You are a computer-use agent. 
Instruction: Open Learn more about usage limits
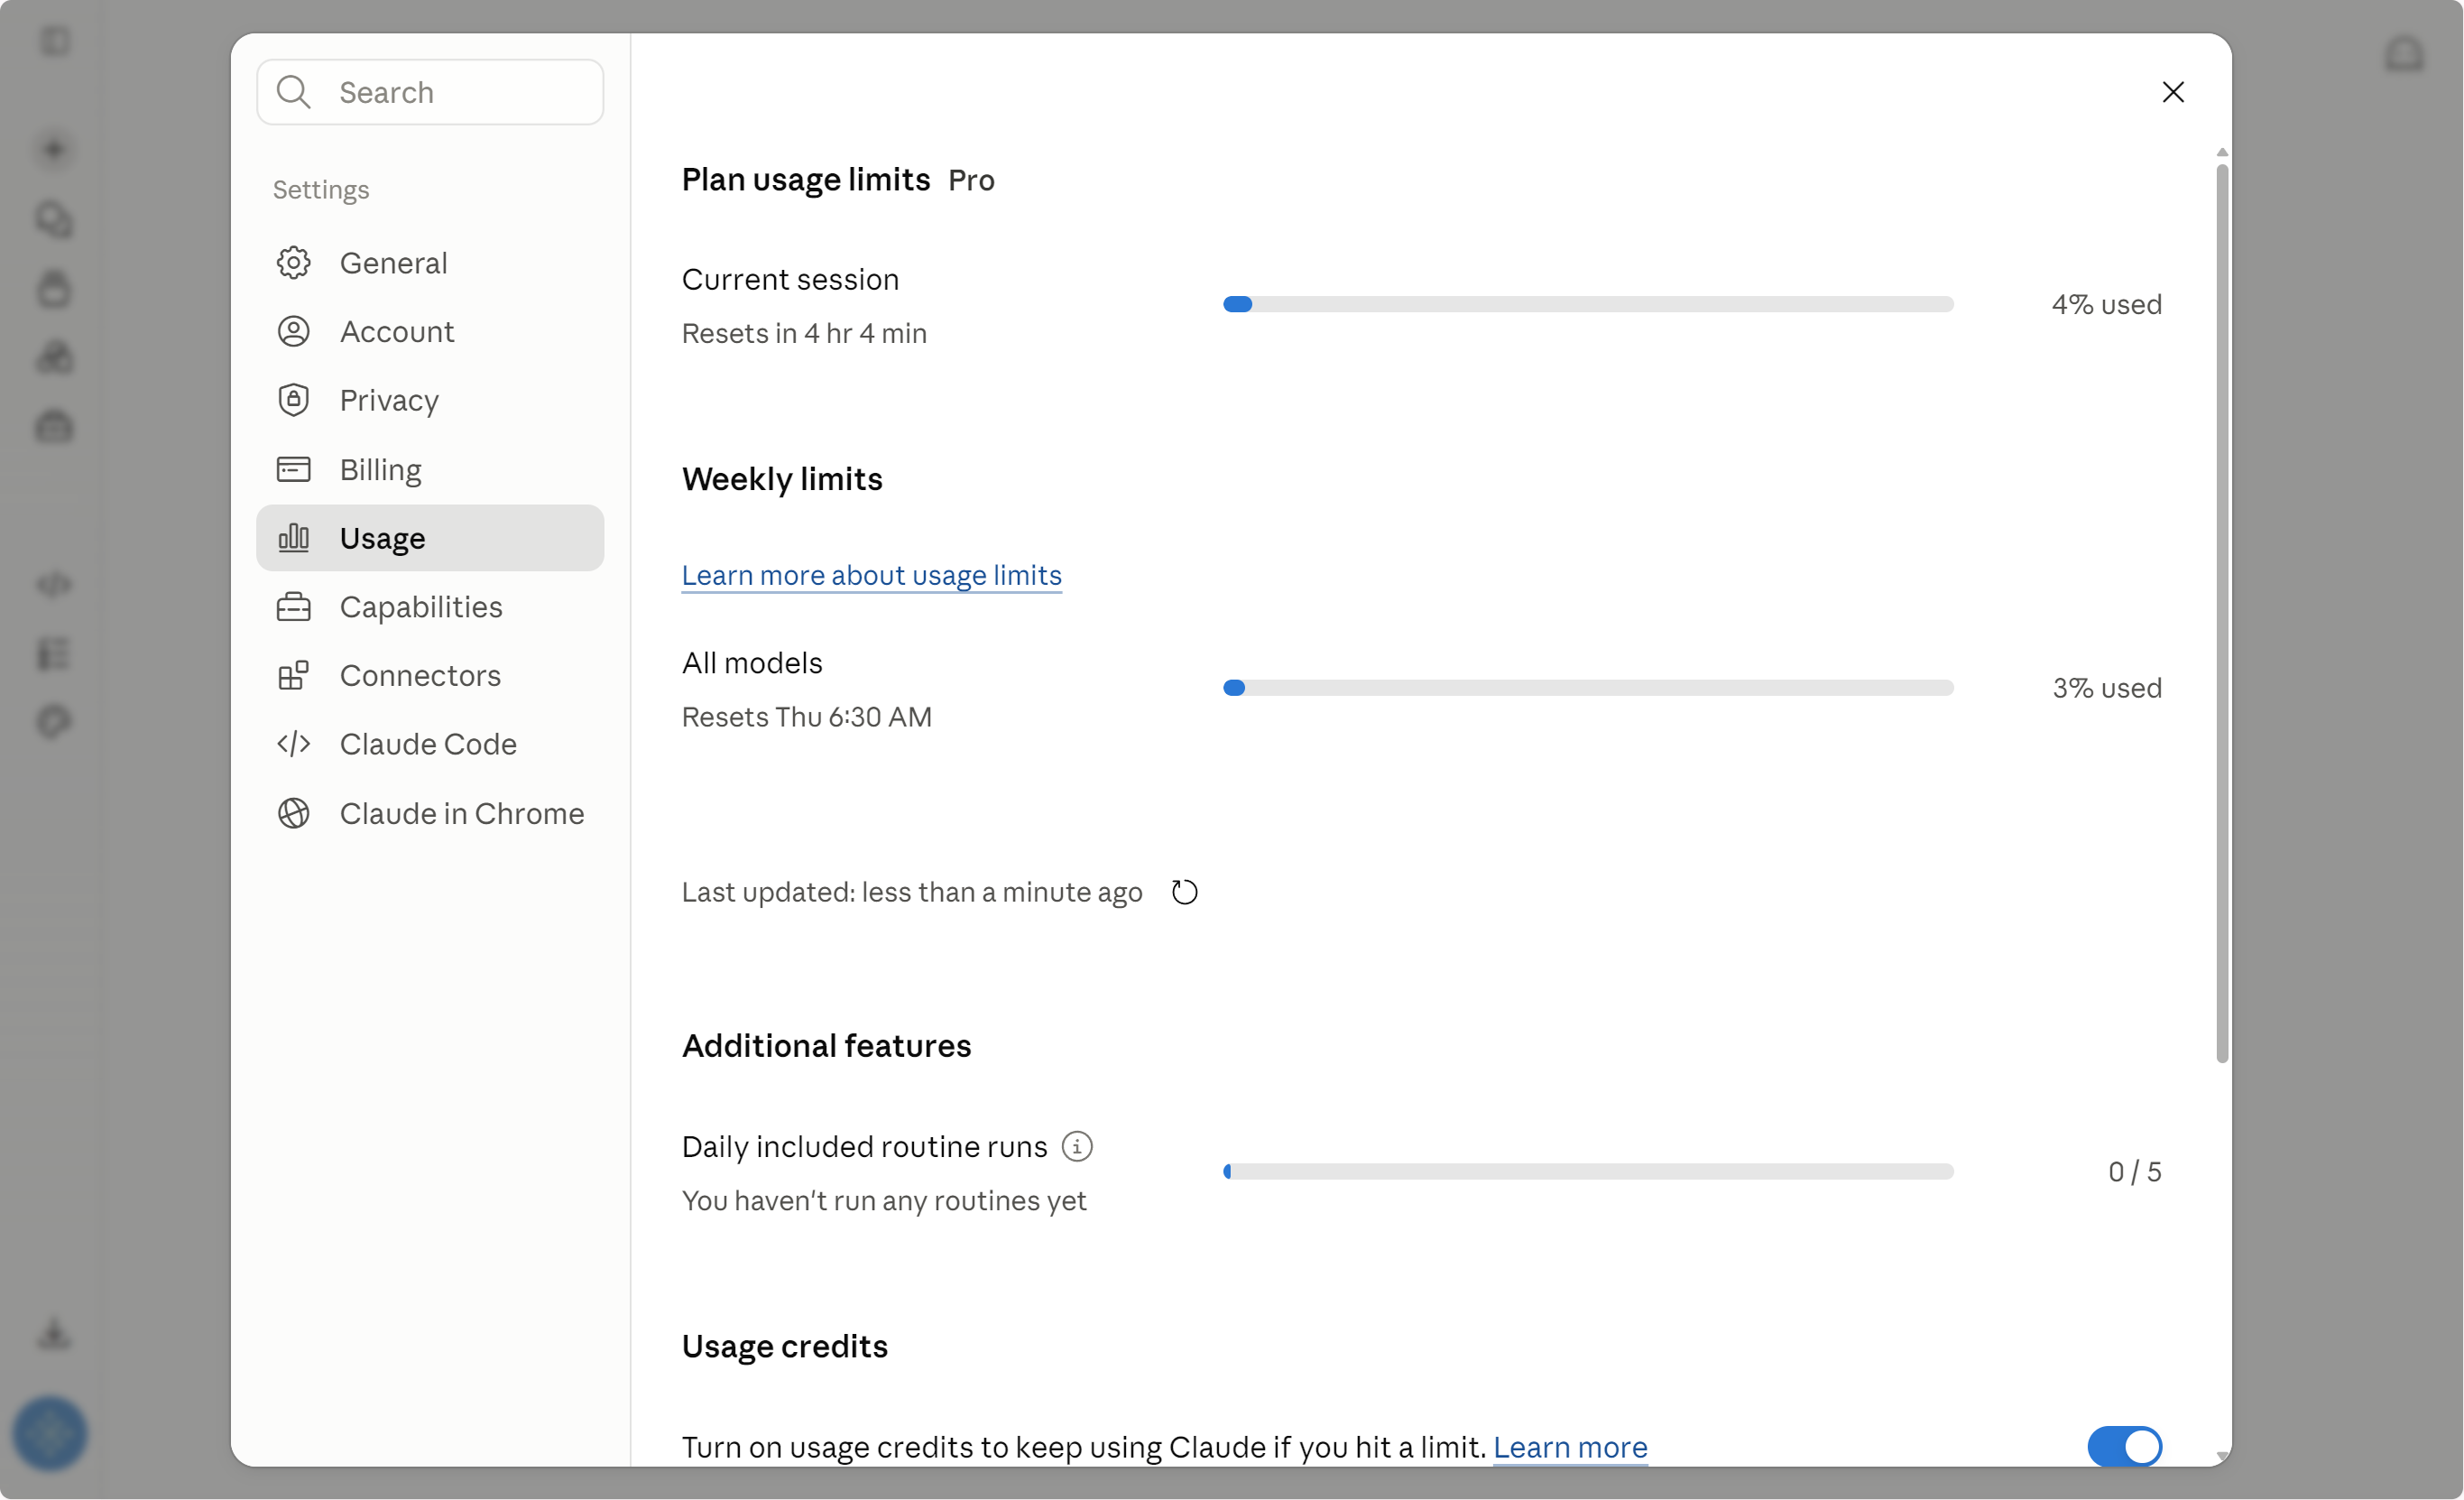point(871,575)
